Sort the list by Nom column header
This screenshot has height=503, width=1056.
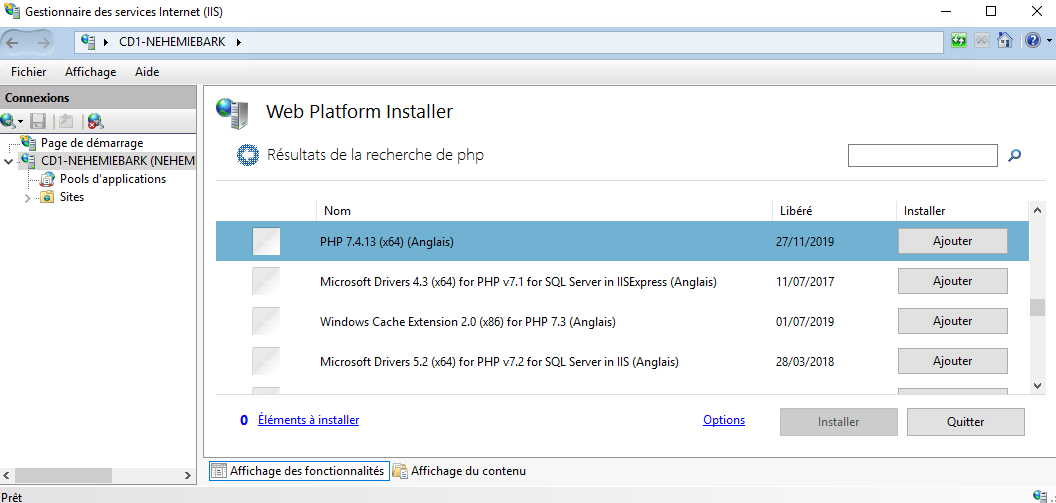coord(544,211)
